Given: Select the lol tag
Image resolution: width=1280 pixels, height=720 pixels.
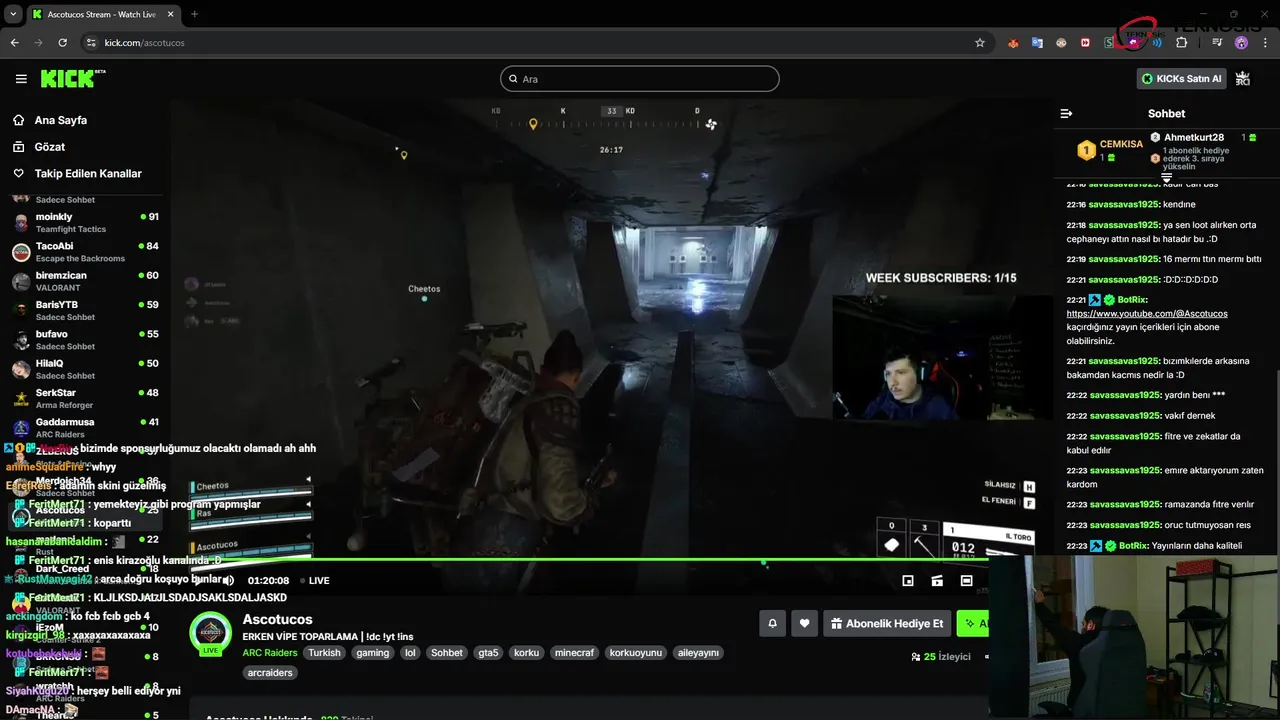Looking at the screenshot, I should tap(410, 652).
